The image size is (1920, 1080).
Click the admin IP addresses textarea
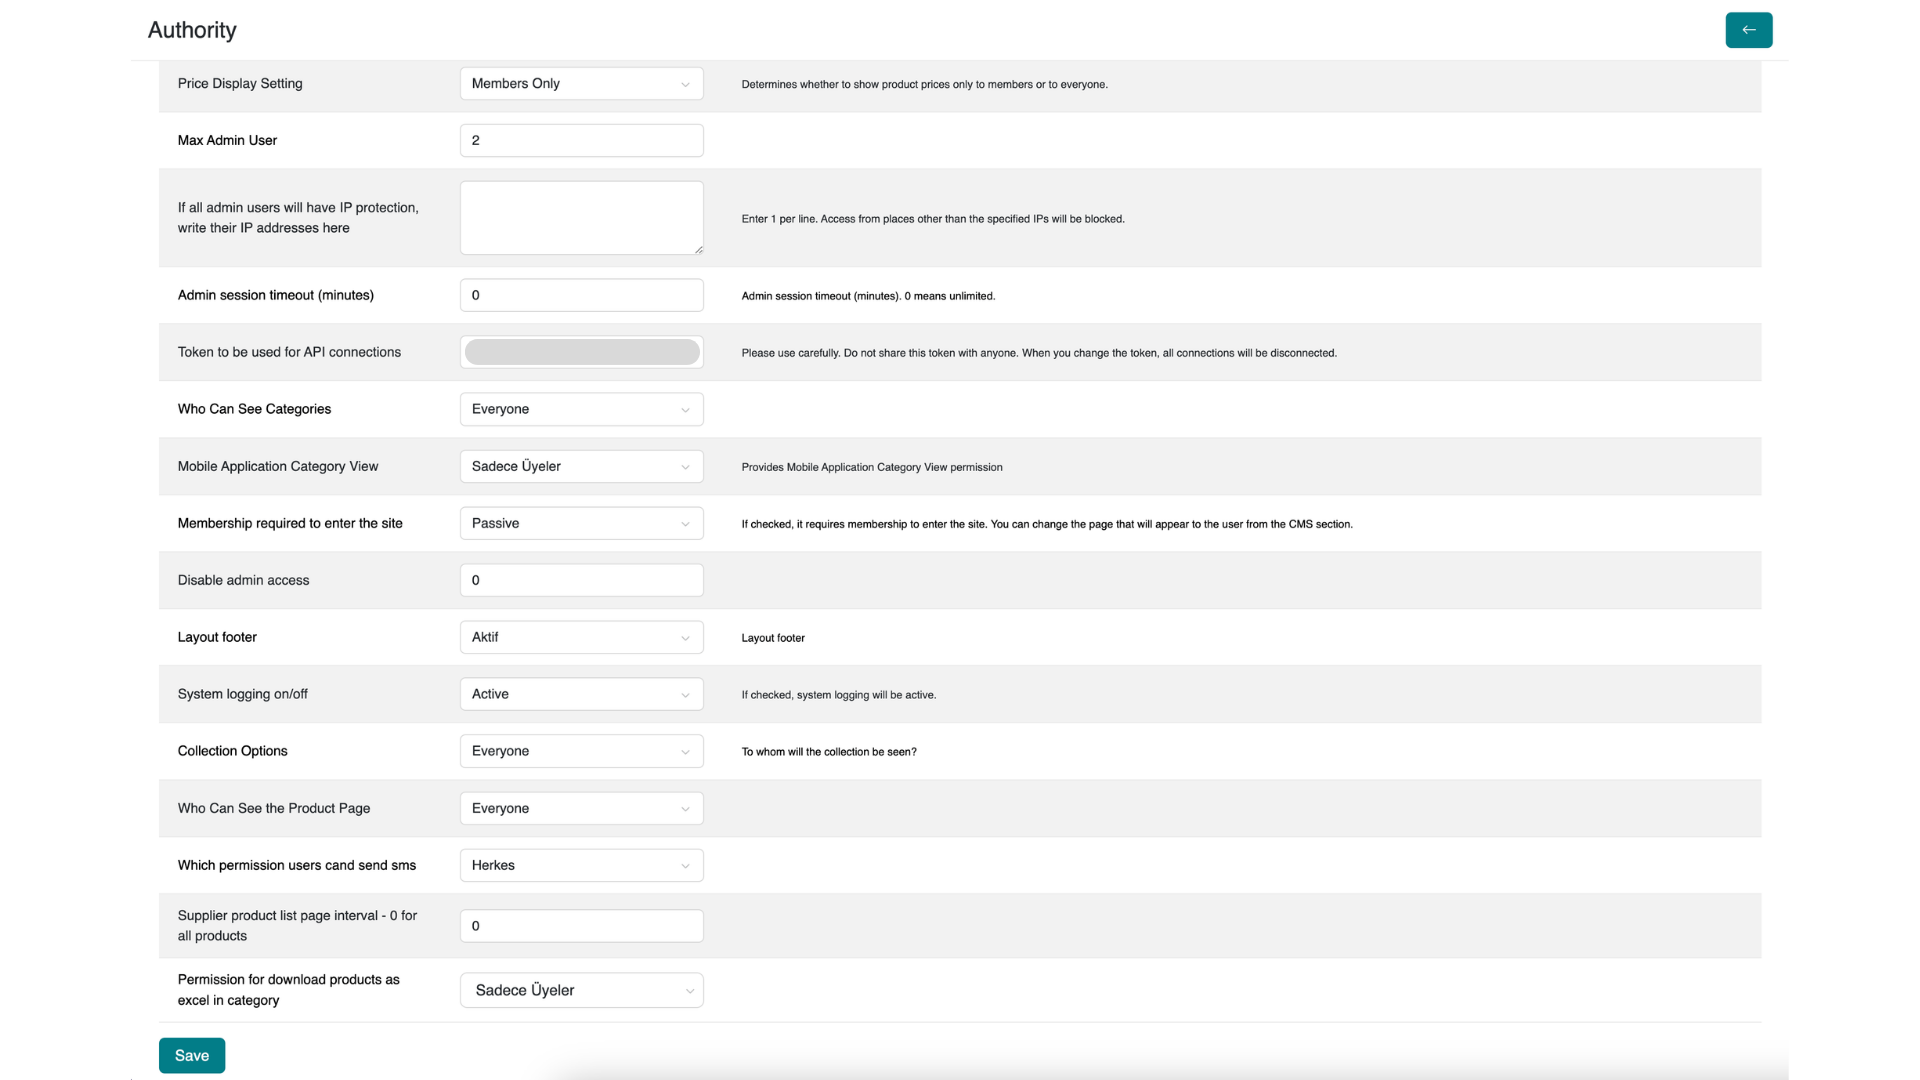click(x=581, y=218)
